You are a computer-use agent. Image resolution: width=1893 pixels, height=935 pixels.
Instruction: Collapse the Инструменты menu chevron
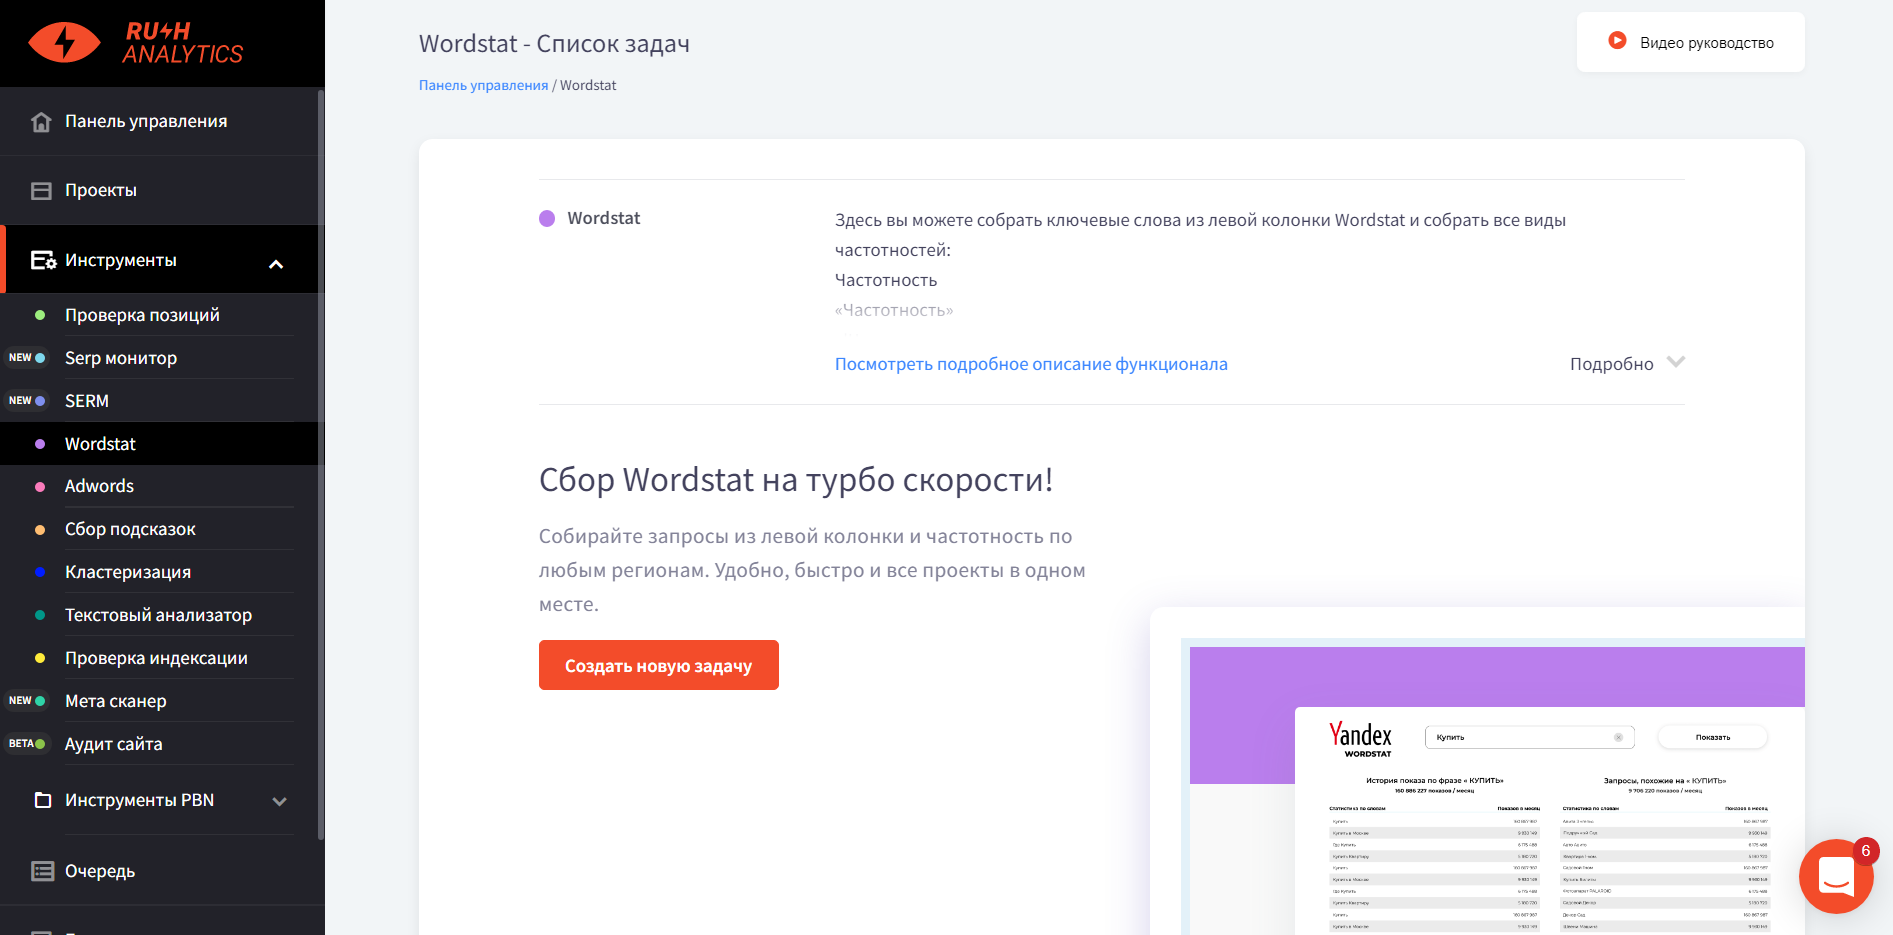click(x=276, y=264)
